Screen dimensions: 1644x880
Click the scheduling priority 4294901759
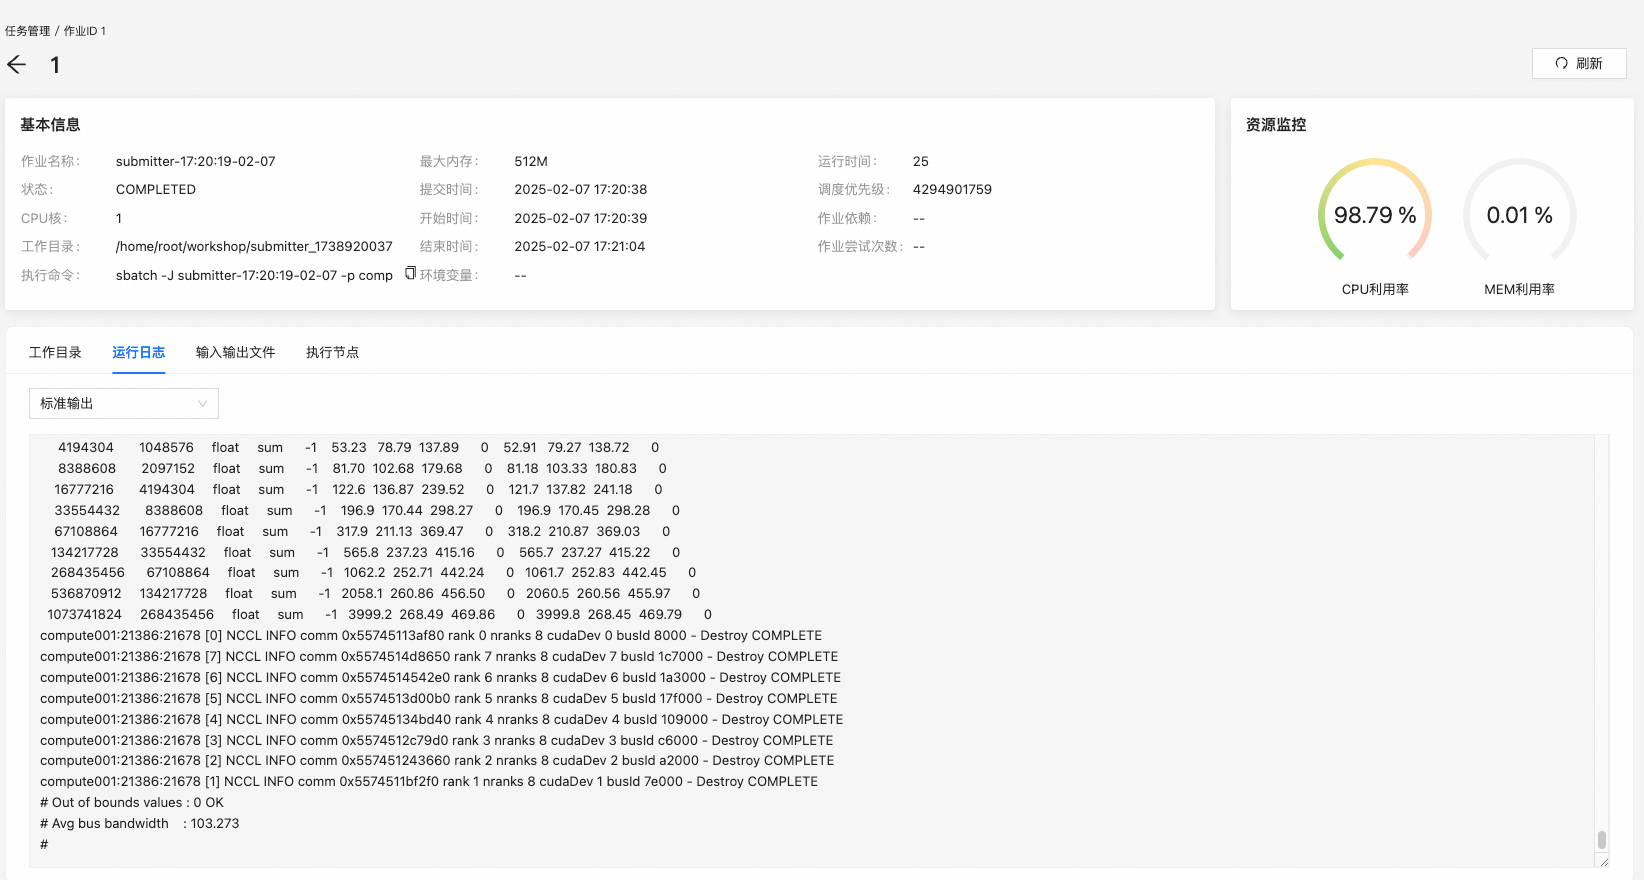(x=952, y=189)
